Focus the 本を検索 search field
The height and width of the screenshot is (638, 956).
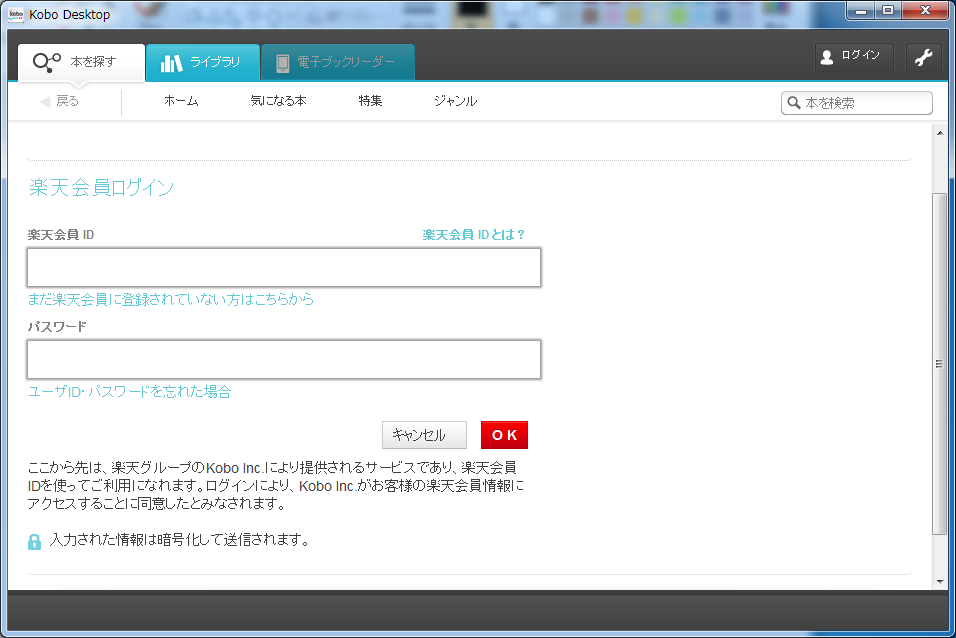click(857, 103)
